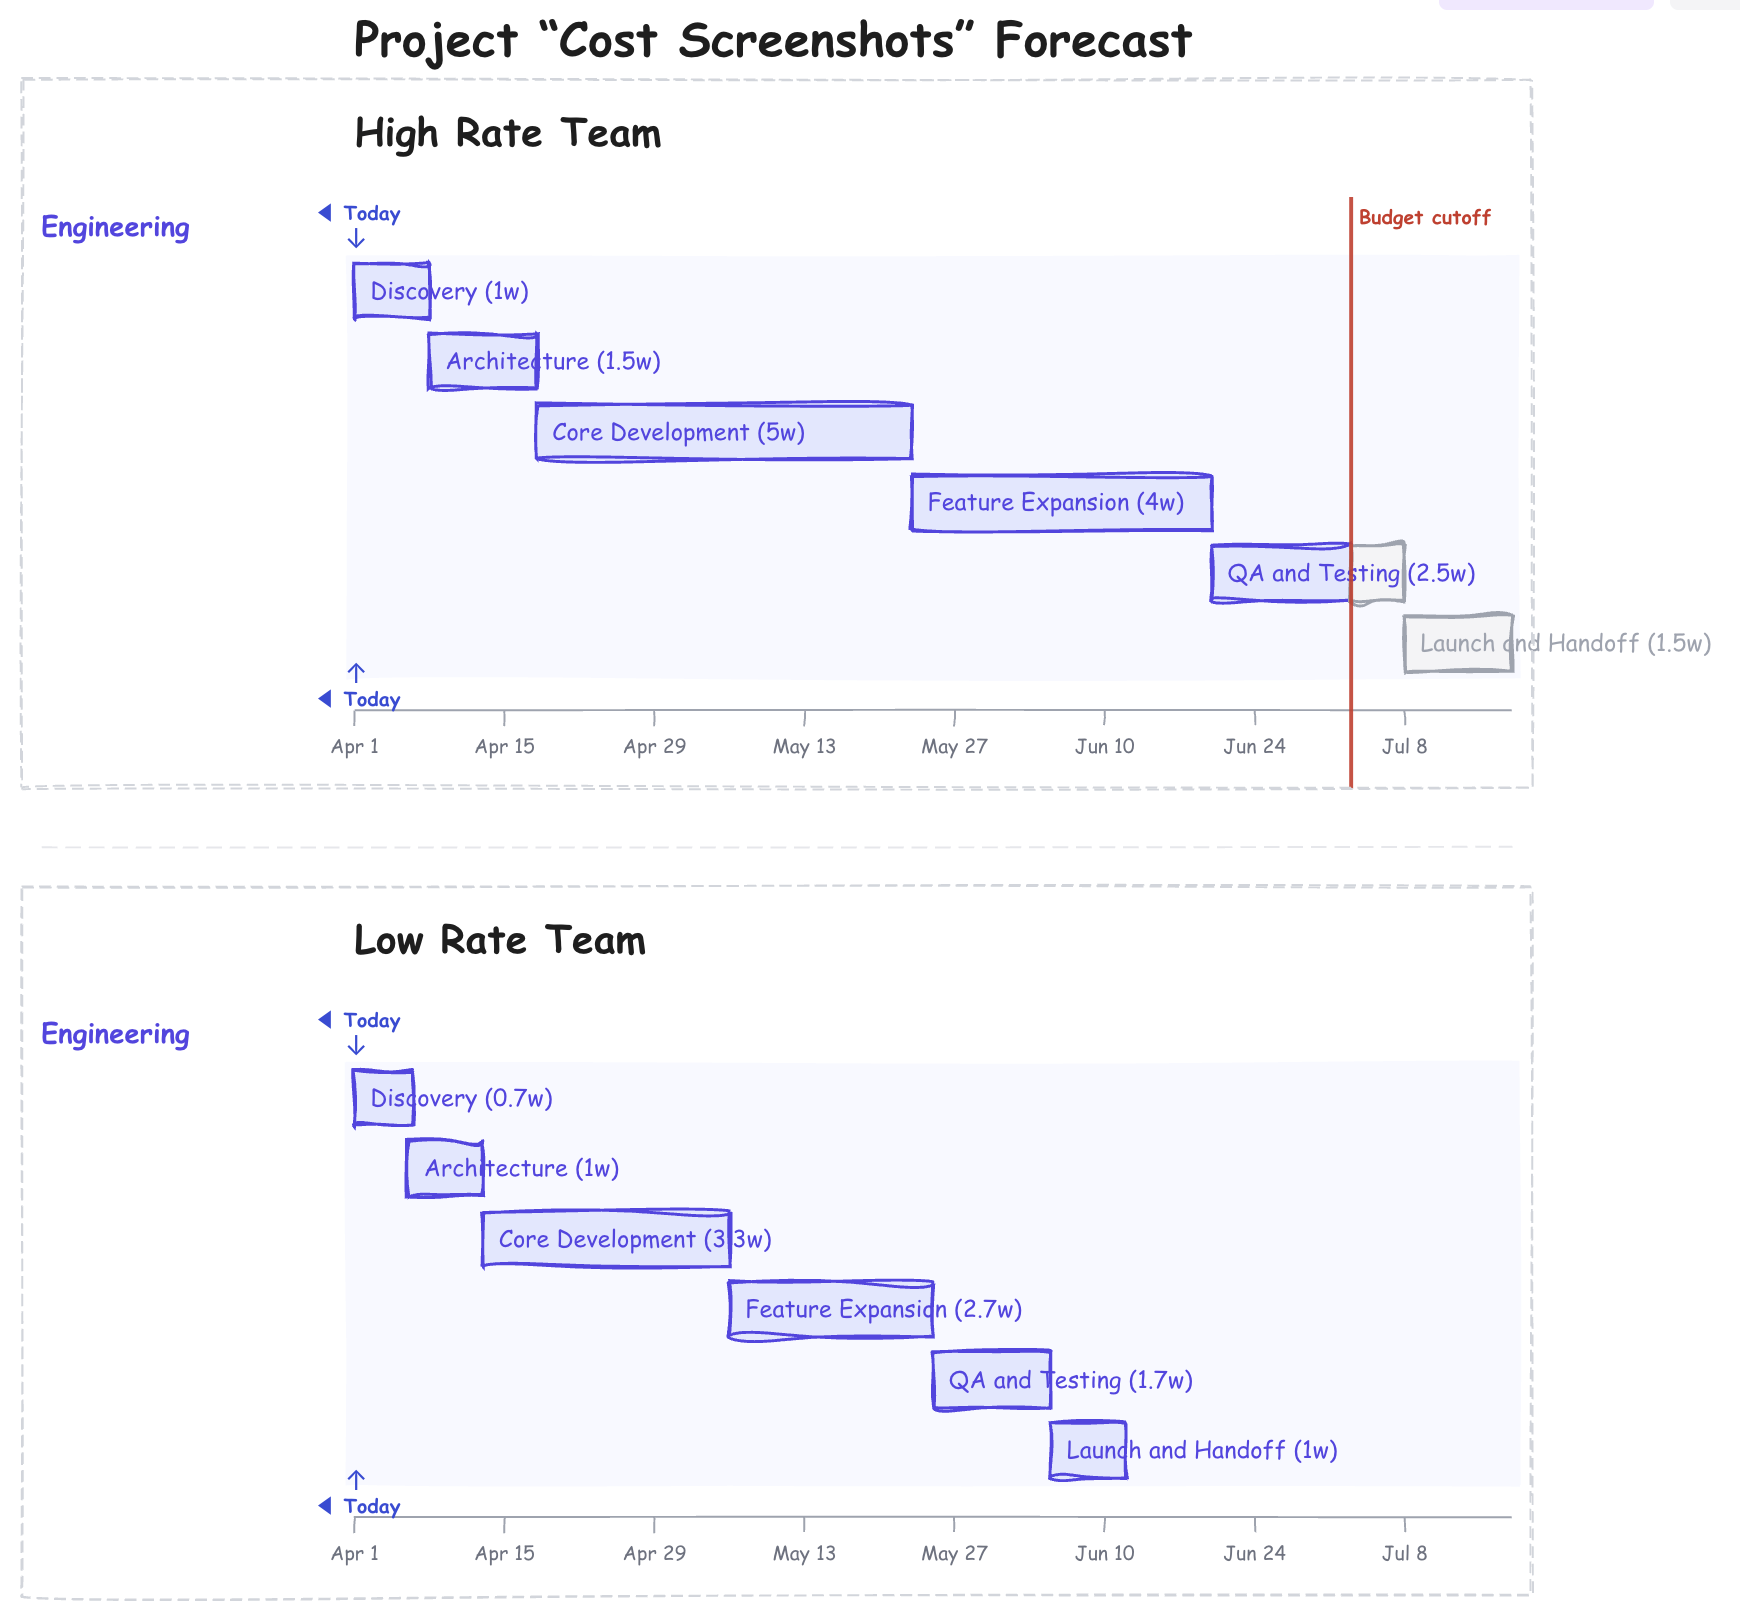Click the High Rate Team section heading
The image size is (1740, 1614).
pyautogui.click(x=508, y=134)
